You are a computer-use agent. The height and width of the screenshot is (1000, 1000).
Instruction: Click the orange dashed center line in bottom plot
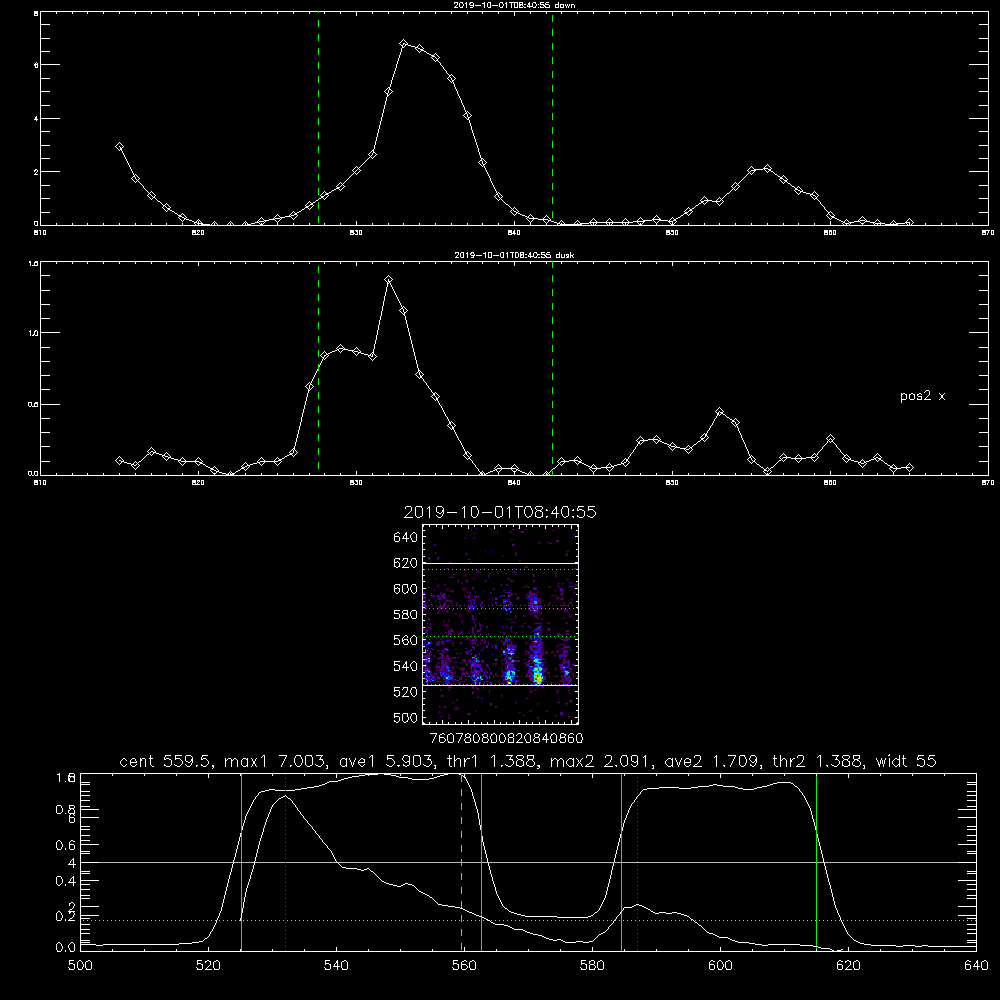pos(461,862)
